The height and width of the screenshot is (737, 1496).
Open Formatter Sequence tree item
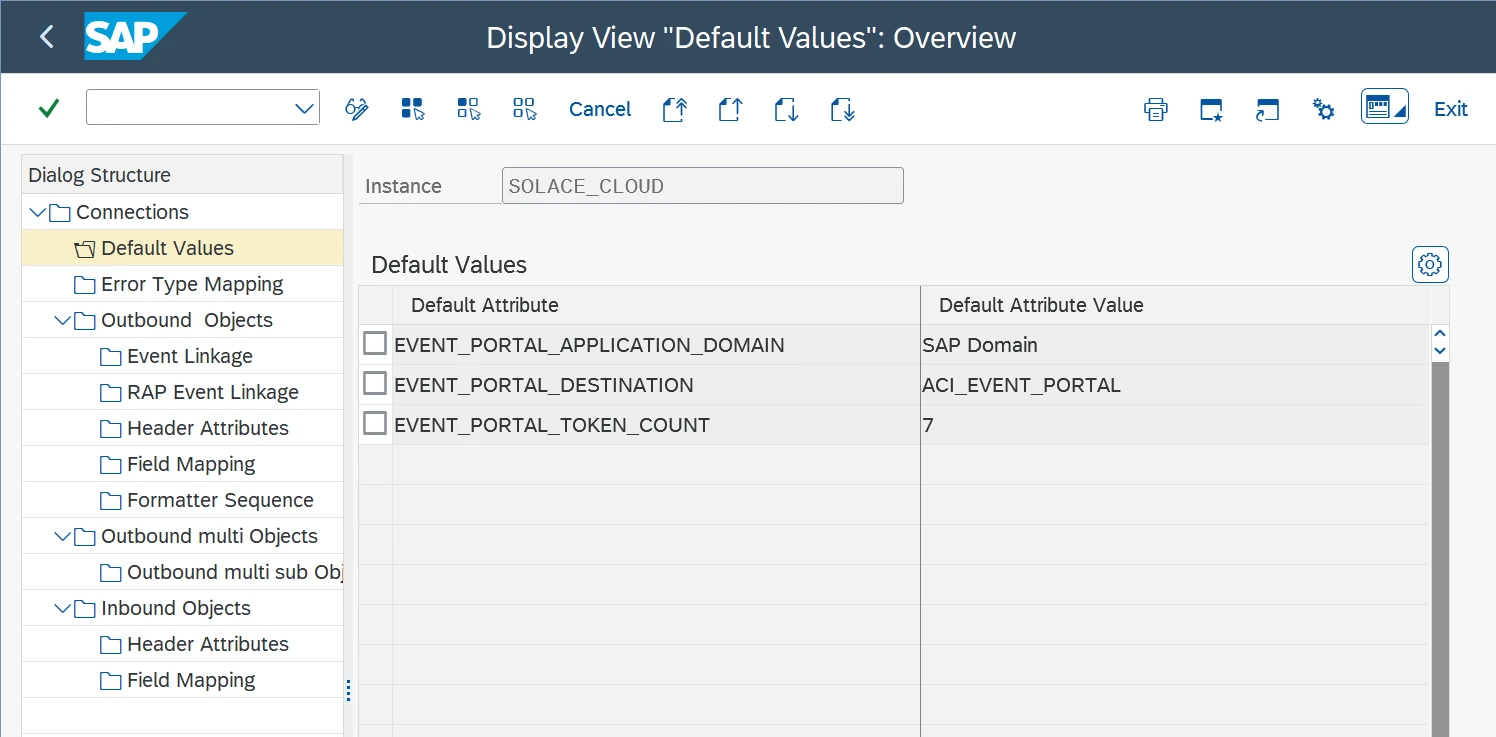pos(220,500)
